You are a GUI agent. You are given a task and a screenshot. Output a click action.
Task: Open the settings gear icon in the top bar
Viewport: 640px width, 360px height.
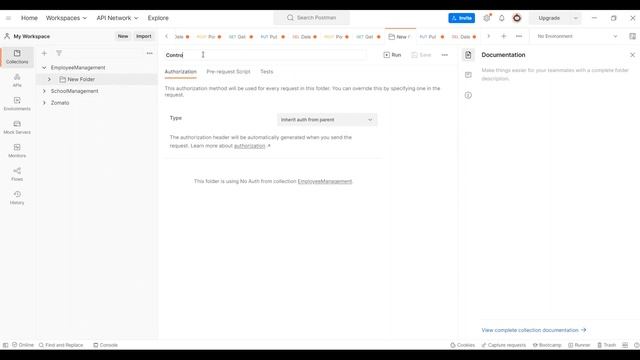(x=487, y=18)
